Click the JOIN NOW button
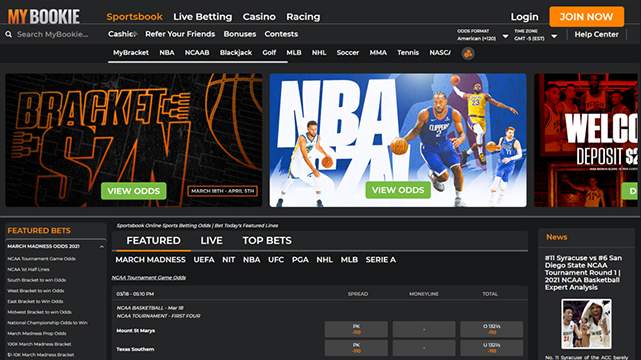Screen dimensions: 641x360 [586, 17]
